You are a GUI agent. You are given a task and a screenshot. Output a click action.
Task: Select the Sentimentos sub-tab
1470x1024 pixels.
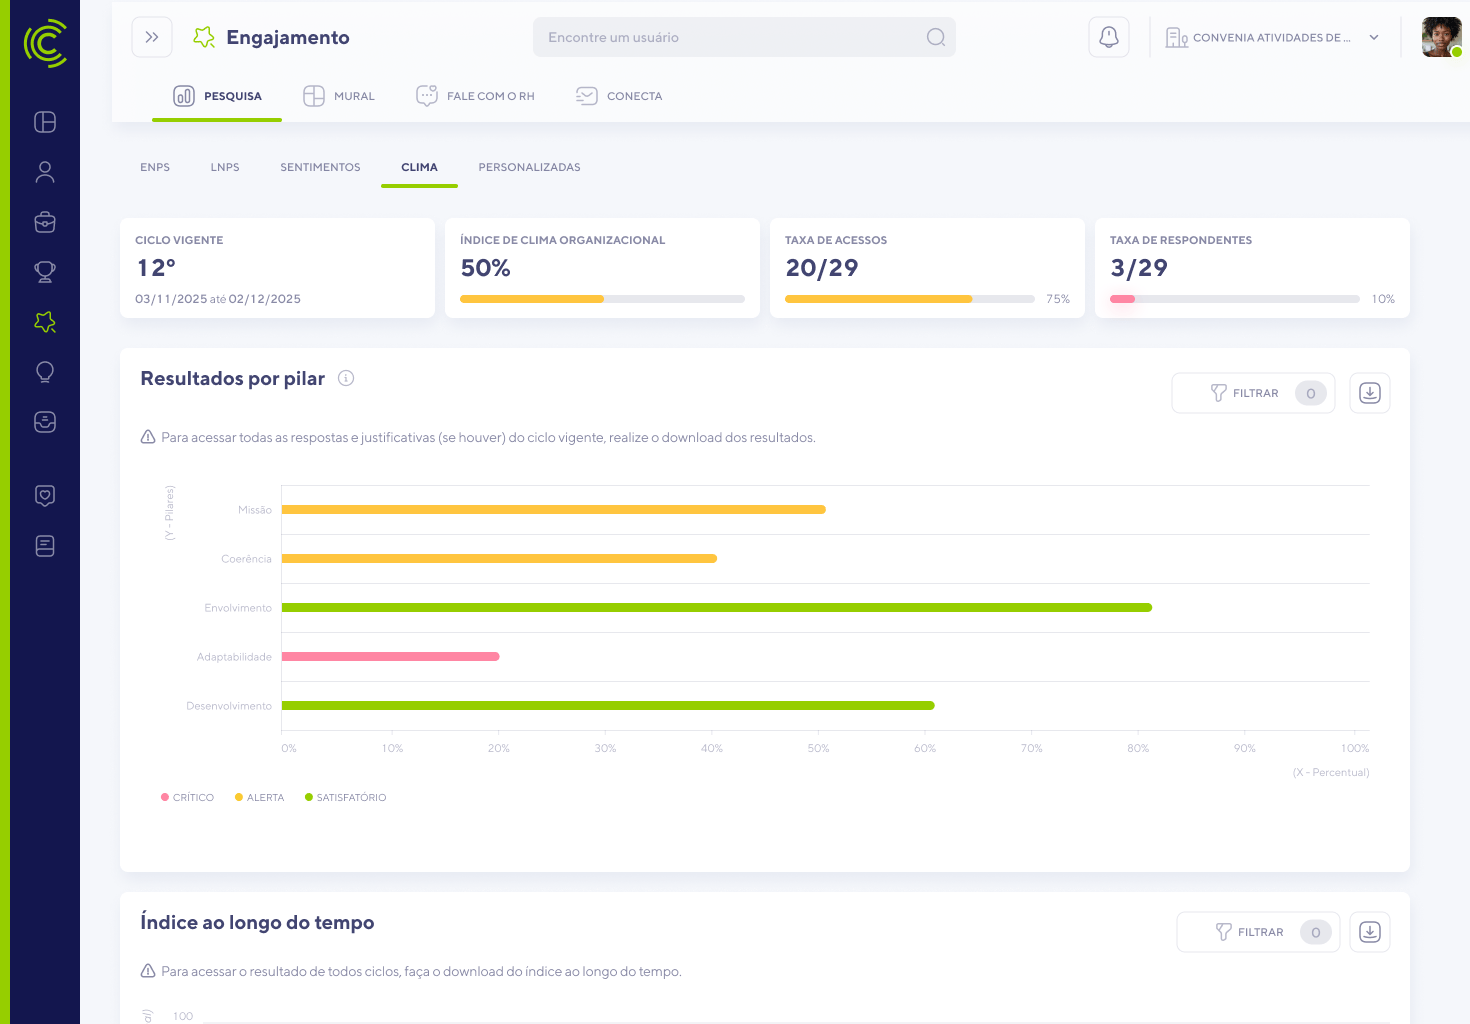(x=320, y=167)
